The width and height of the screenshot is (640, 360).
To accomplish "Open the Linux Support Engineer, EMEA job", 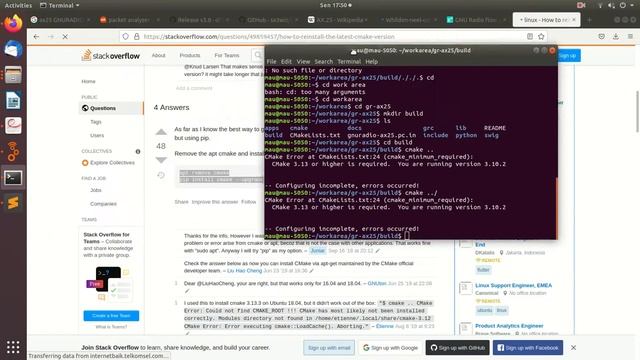I will tap(513, 285).
